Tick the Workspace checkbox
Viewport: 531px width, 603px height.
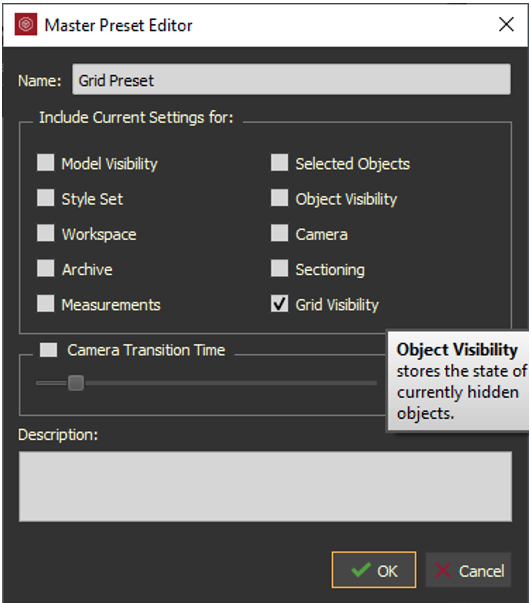(45, 233)
